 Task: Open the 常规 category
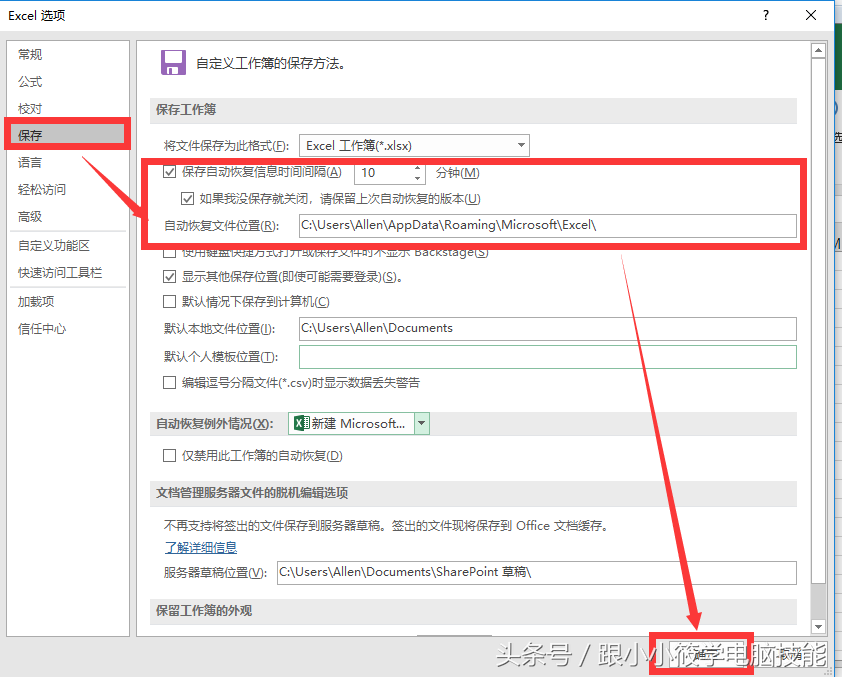30,54
